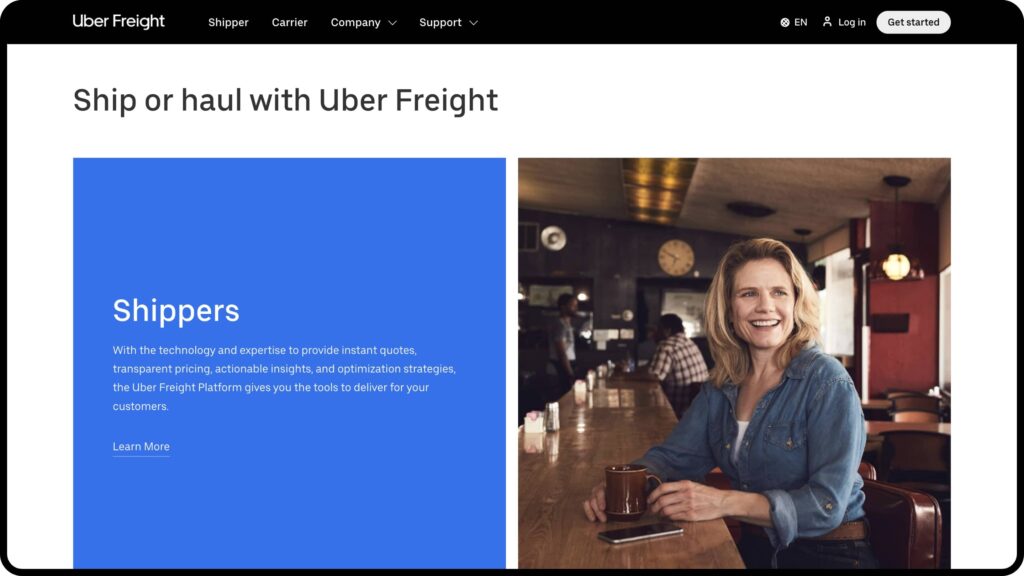Click the Get started button
This screenshot has width=1024, height=576.
pyautogui.click(x=913, y=22)
